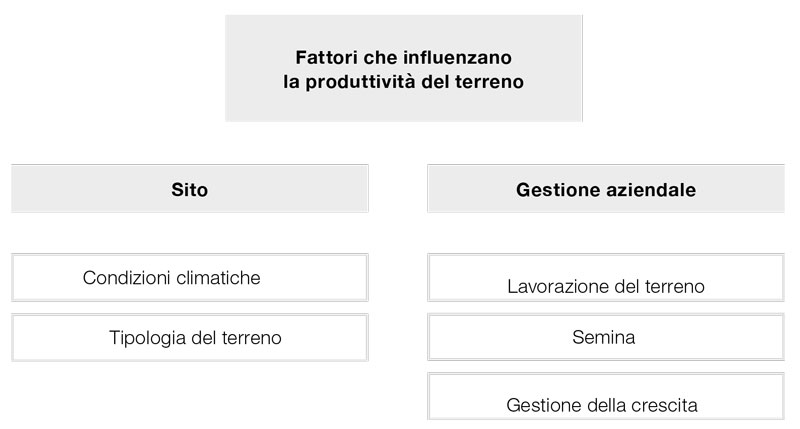800x429 pixels.
Task: Click the 'Semina' box
Action: click(x=606, y=337)
